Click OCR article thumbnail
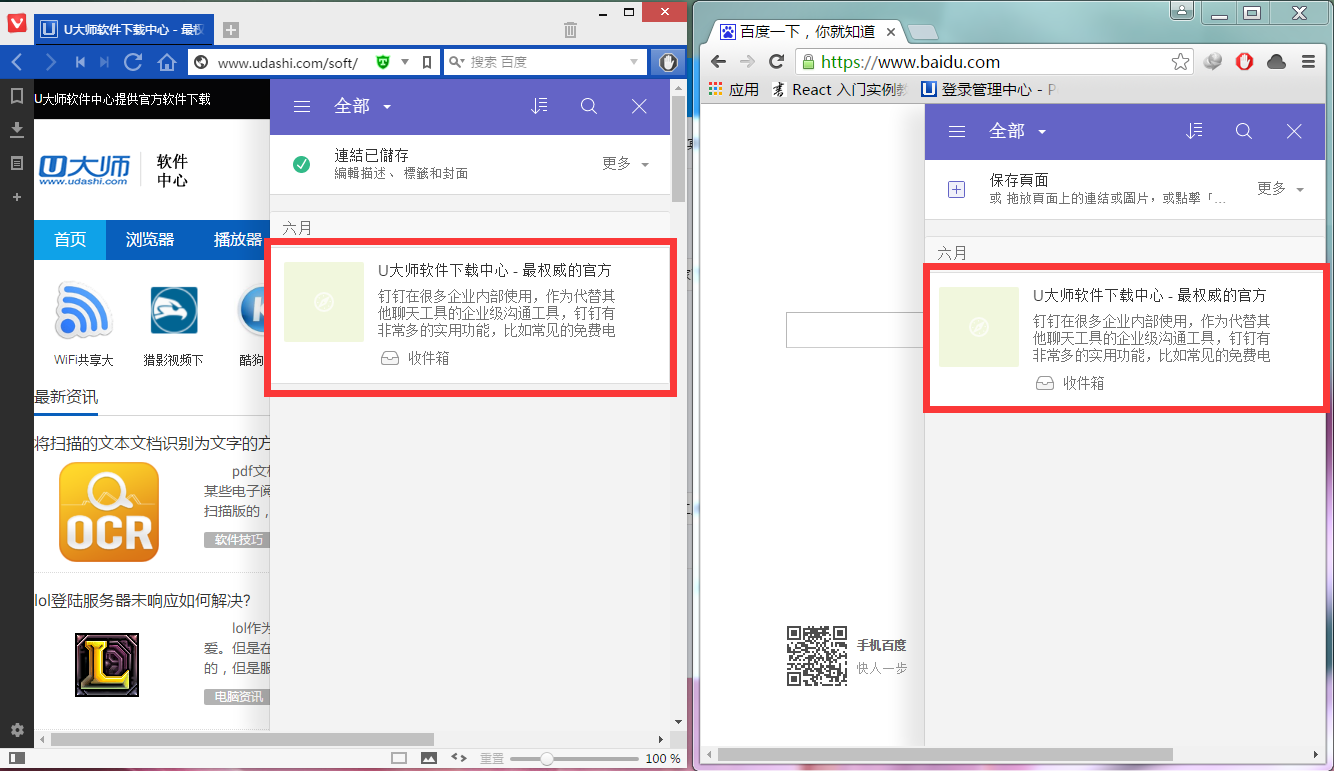 109,511
